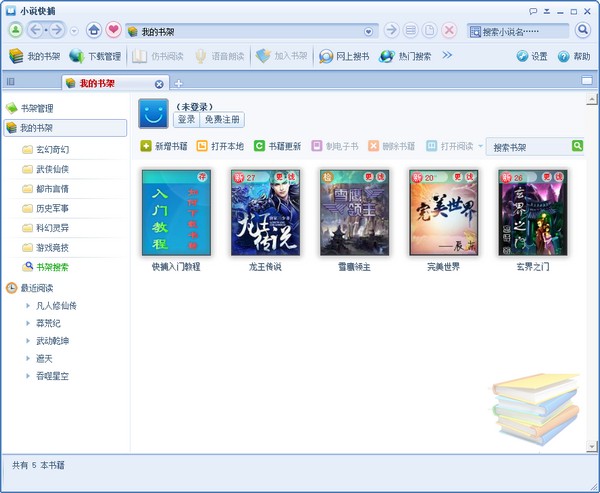The height and width of the screenshot is (493, 600).
Task: Click the chapter list icon in navigation bar
Action: click(411, 30)
